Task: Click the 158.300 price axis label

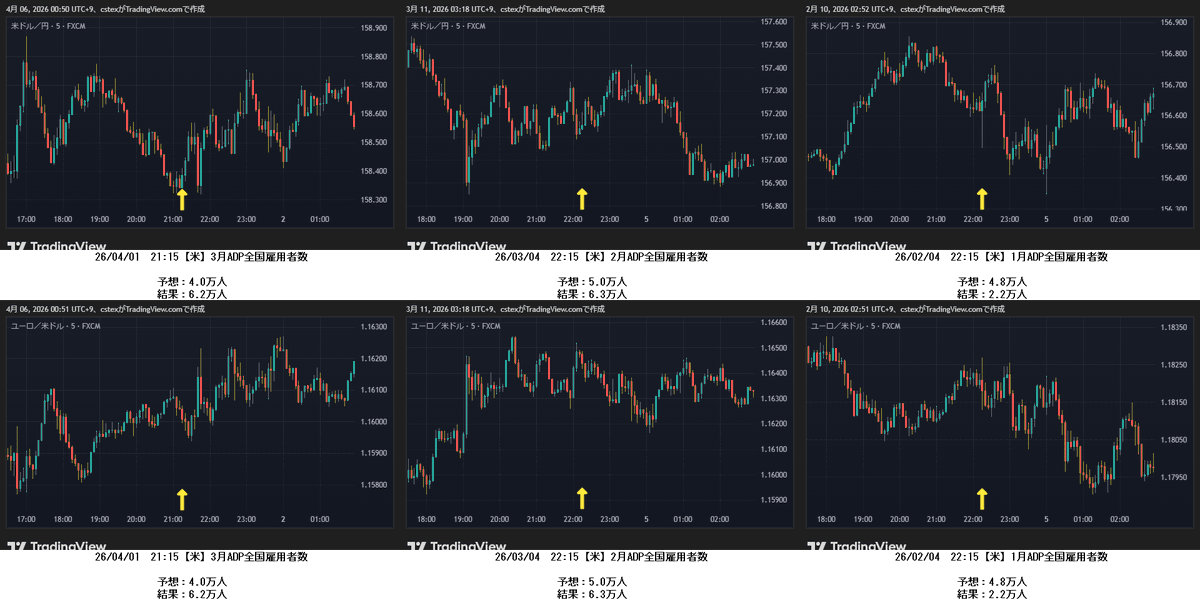Action: [x=372, y=200]
